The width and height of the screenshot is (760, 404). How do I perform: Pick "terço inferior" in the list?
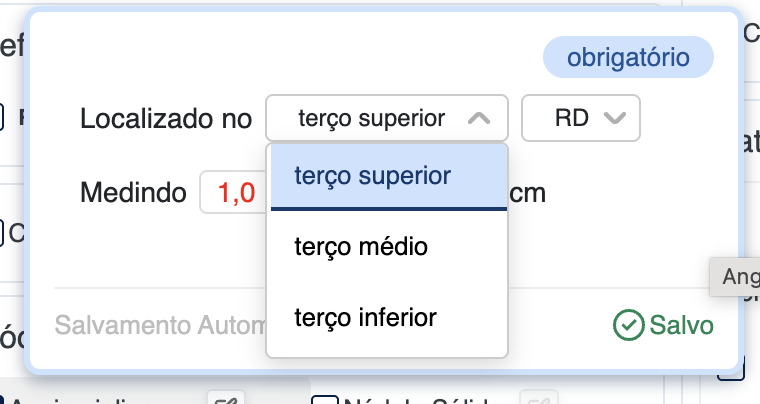(x=365, y=318)
